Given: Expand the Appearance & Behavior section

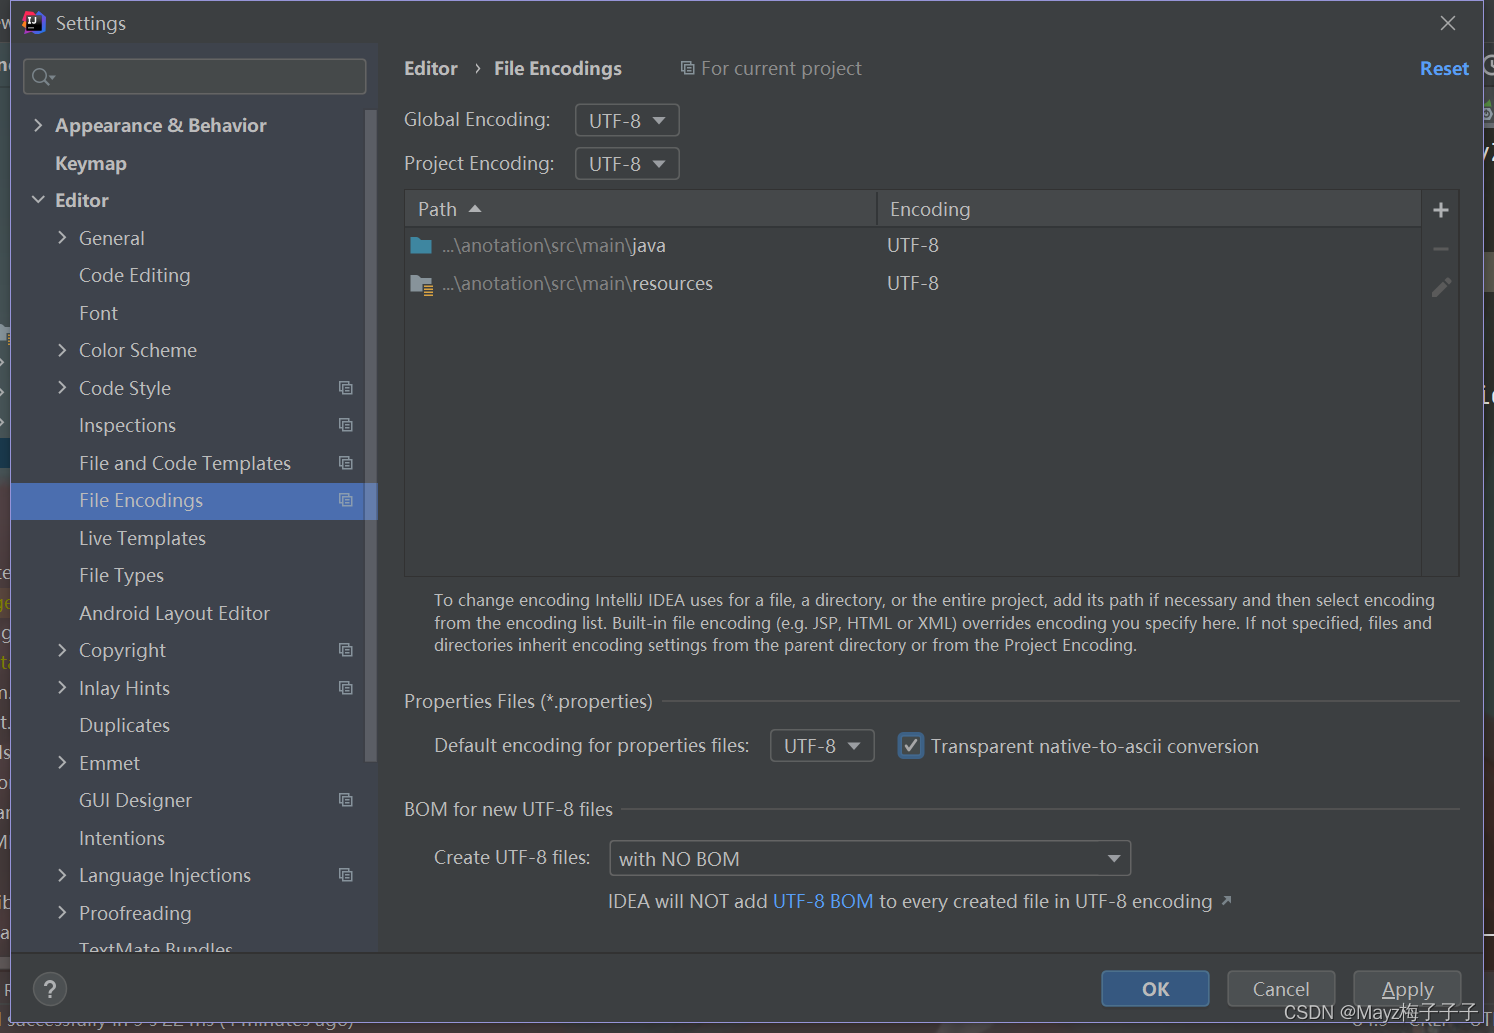Looking at the screenshot, I should coord(38,125).
